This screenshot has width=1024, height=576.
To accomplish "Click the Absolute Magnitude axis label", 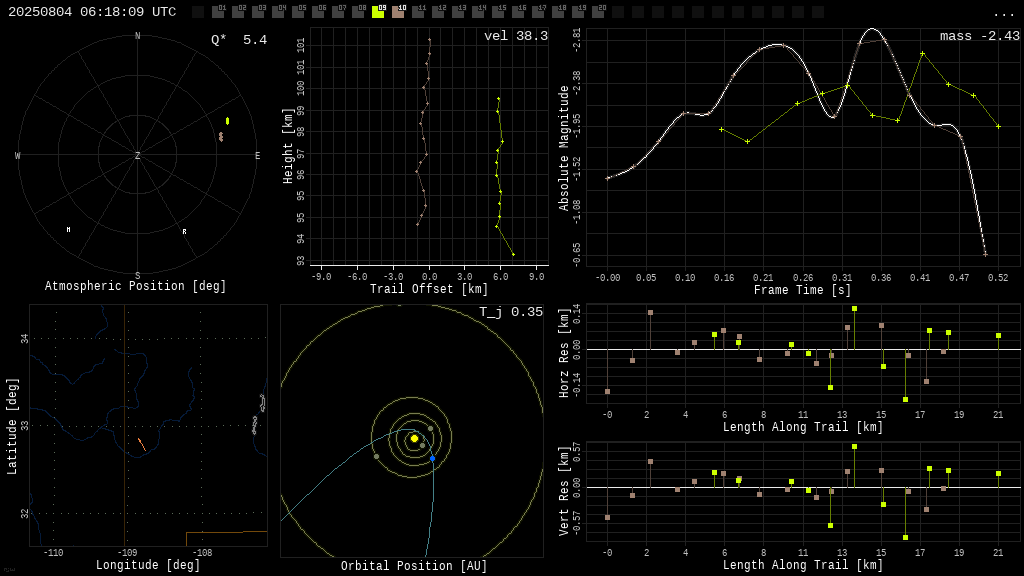I will [x=564, y=148].
